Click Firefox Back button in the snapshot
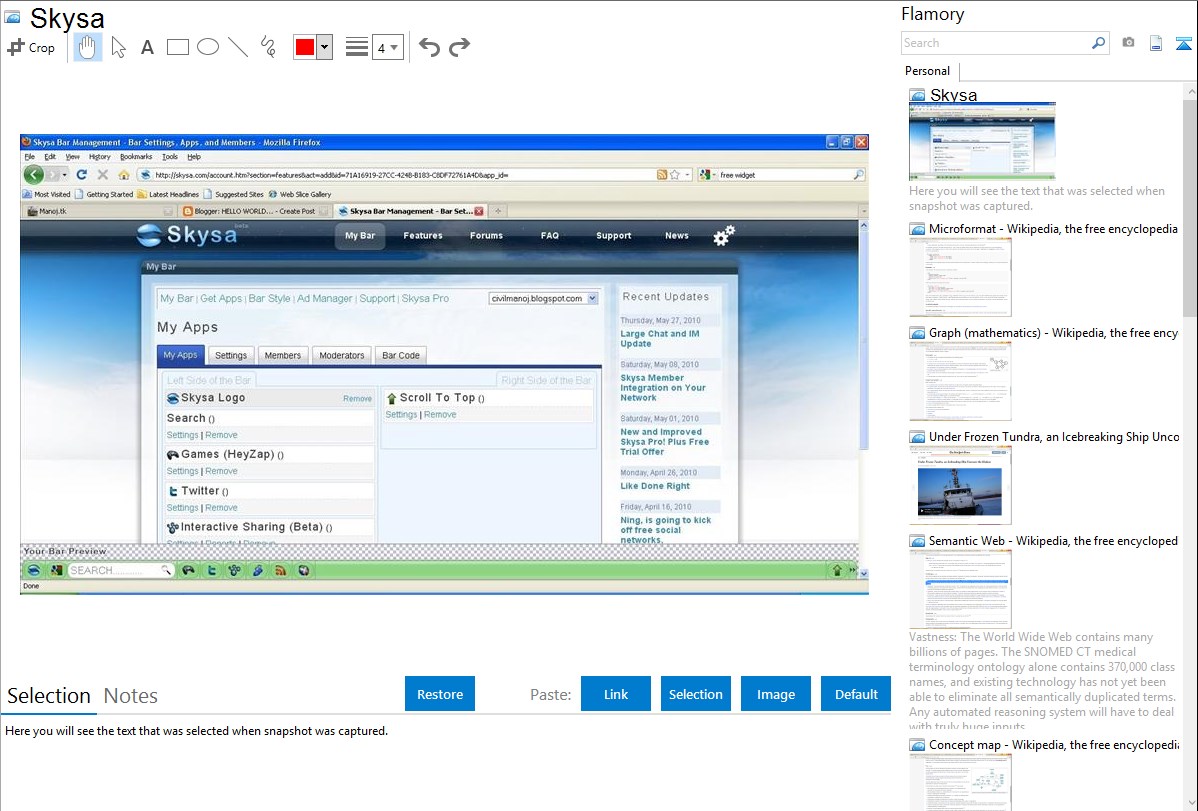The width and height of the screenshot is (1198, 811). point(33,174)
